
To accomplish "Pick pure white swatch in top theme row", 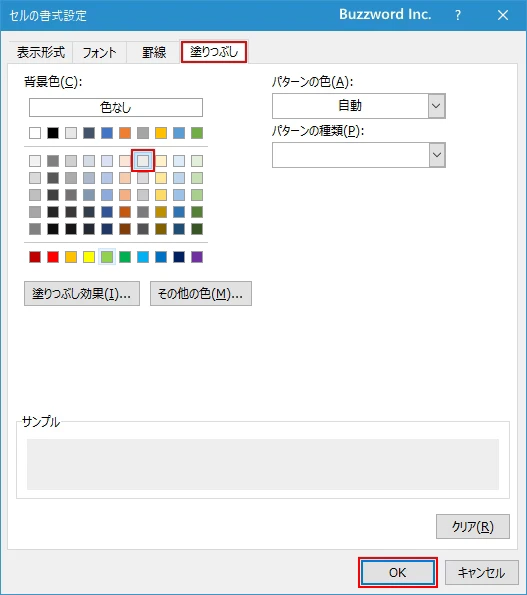I will [x=35, y=133].
